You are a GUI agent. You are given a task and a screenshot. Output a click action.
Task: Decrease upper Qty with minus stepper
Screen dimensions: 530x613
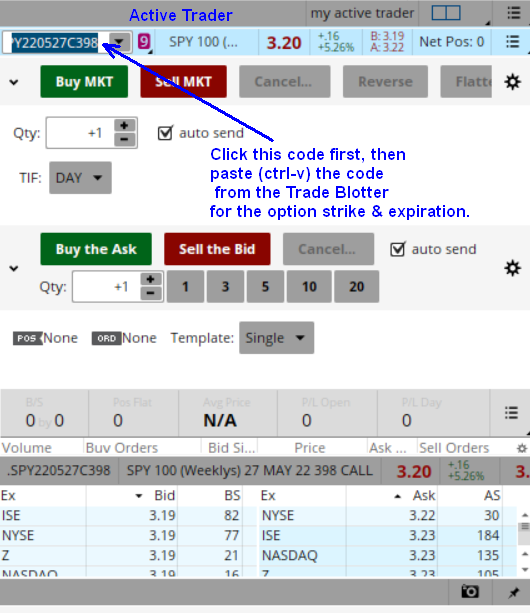[125, 140]
